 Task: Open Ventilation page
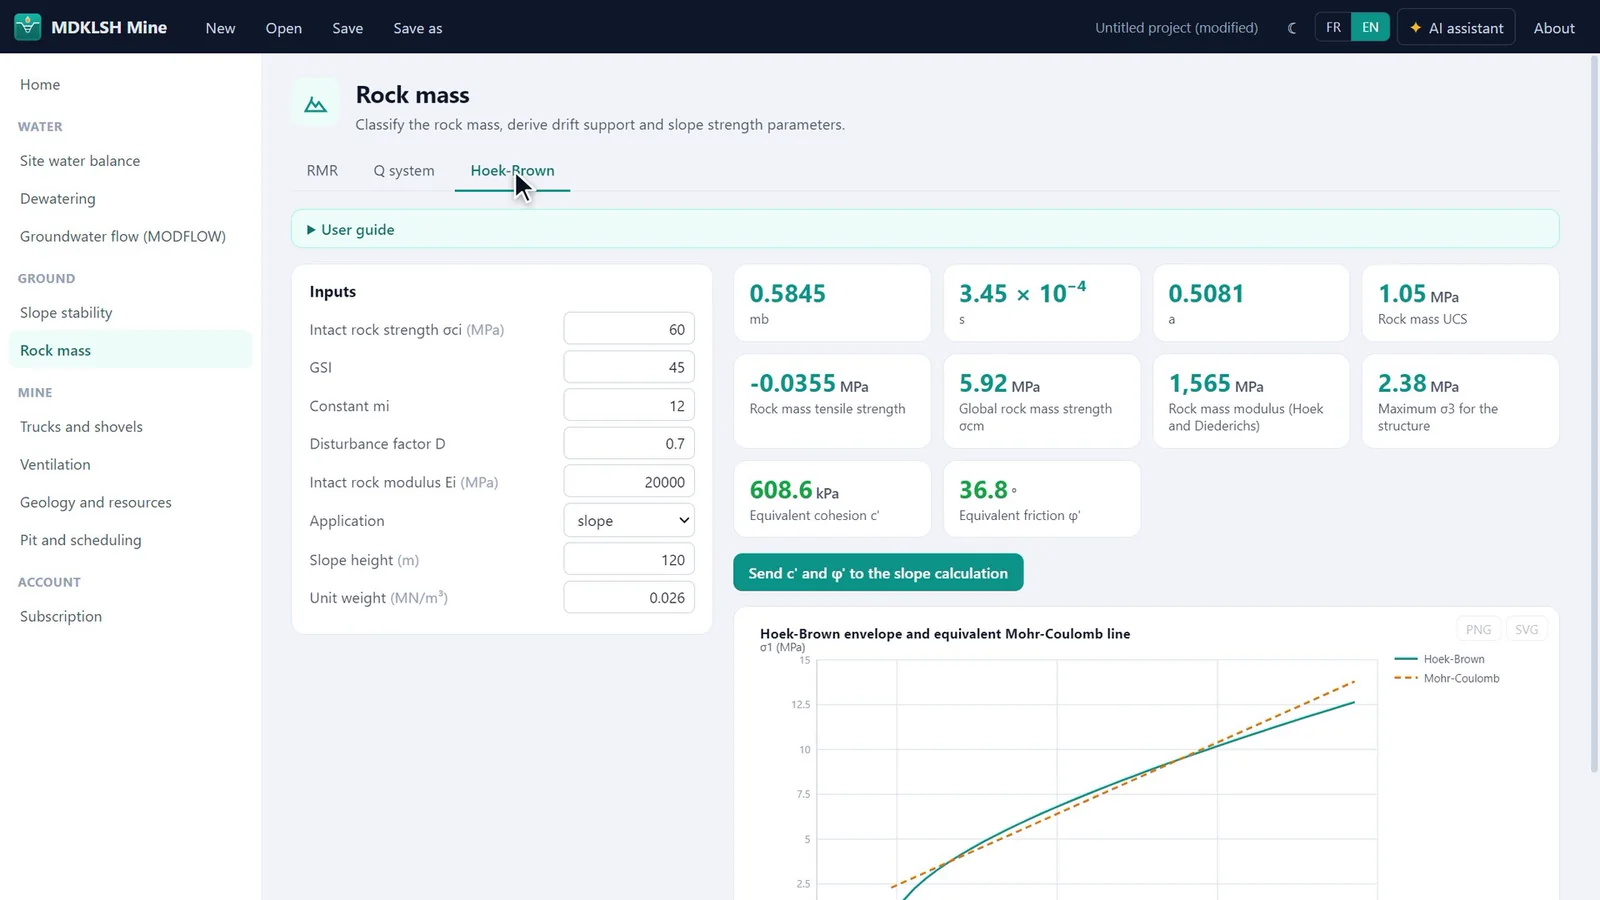[130, 465]
